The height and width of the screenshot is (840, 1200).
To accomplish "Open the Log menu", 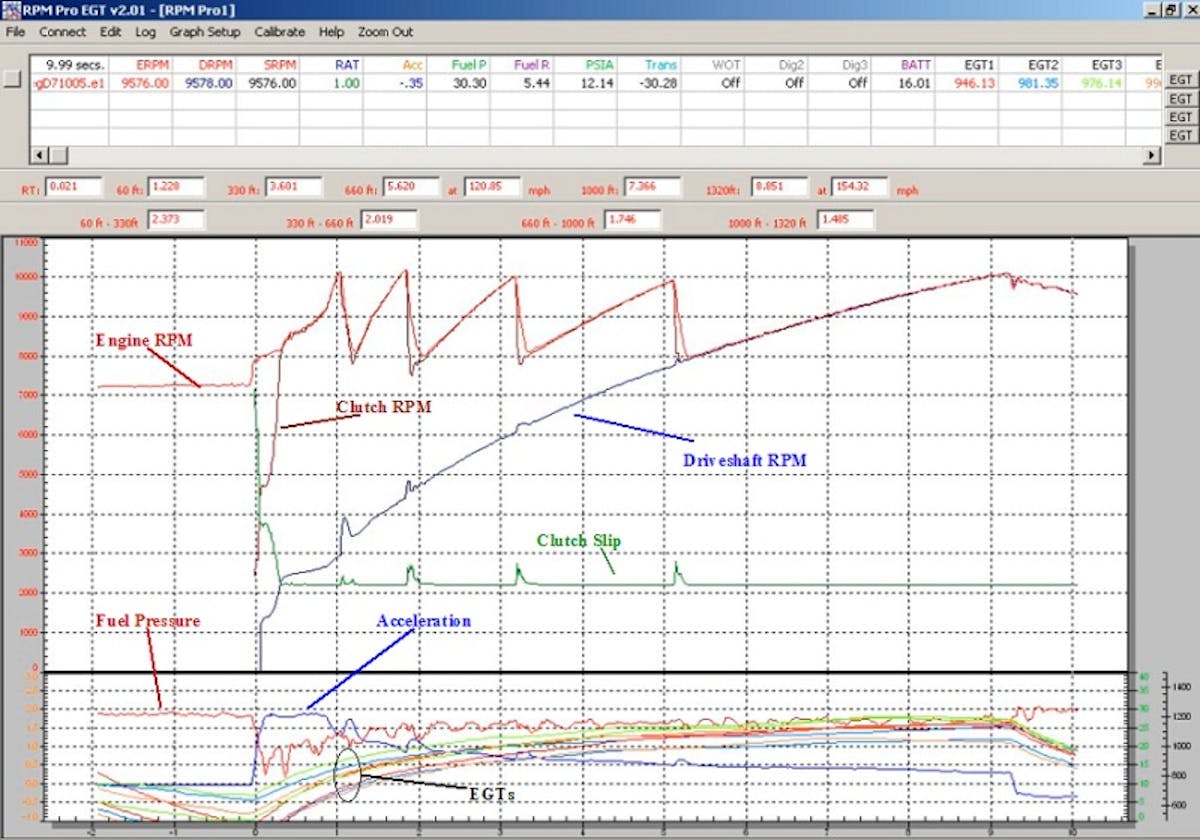I will click(x=145, y=32).
